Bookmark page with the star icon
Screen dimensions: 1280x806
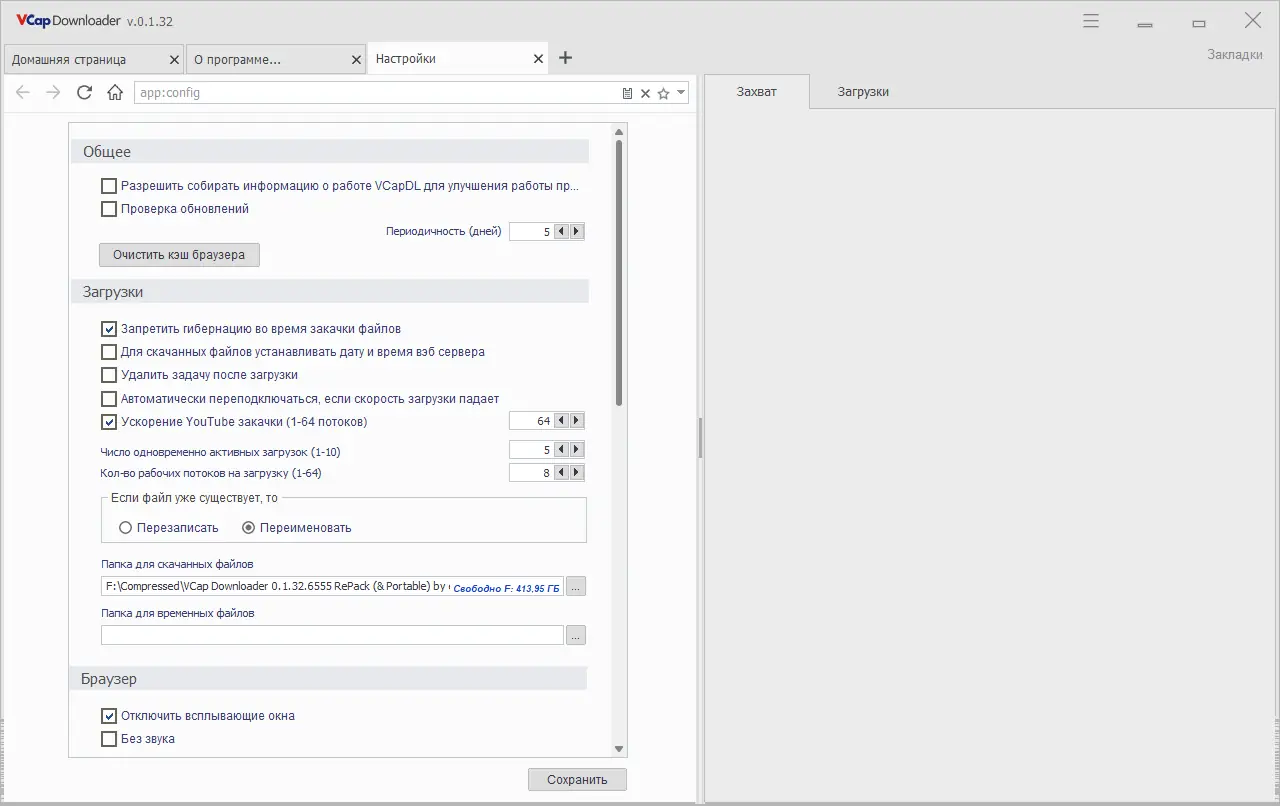[663, 93]
